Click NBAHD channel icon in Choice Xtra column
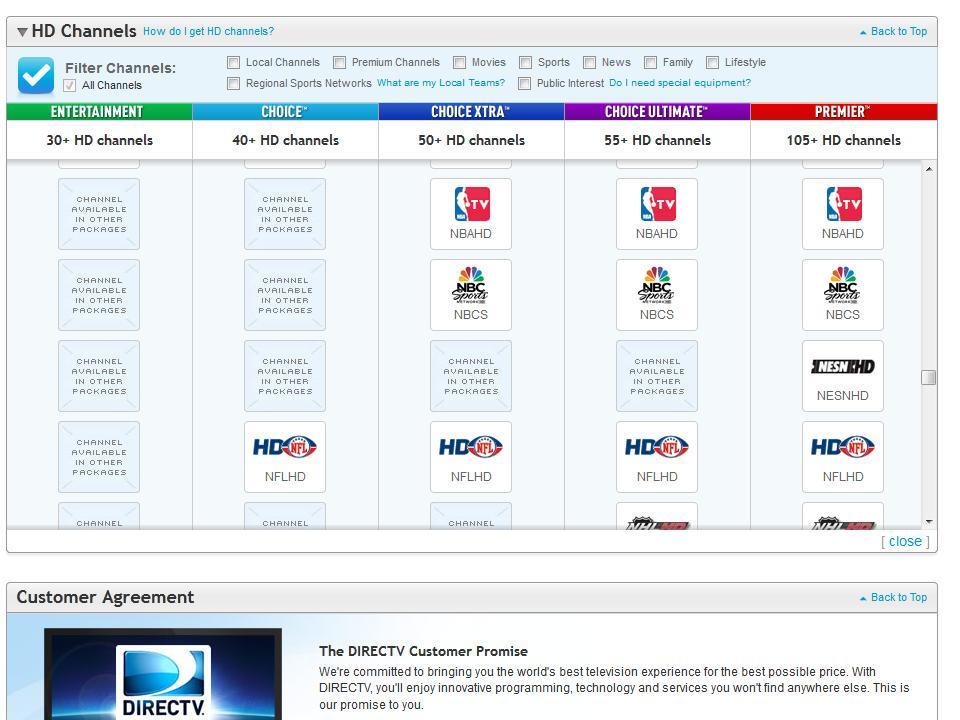This screenshot has width=960, height=720. pyautogui.click(x=471, y=213)
